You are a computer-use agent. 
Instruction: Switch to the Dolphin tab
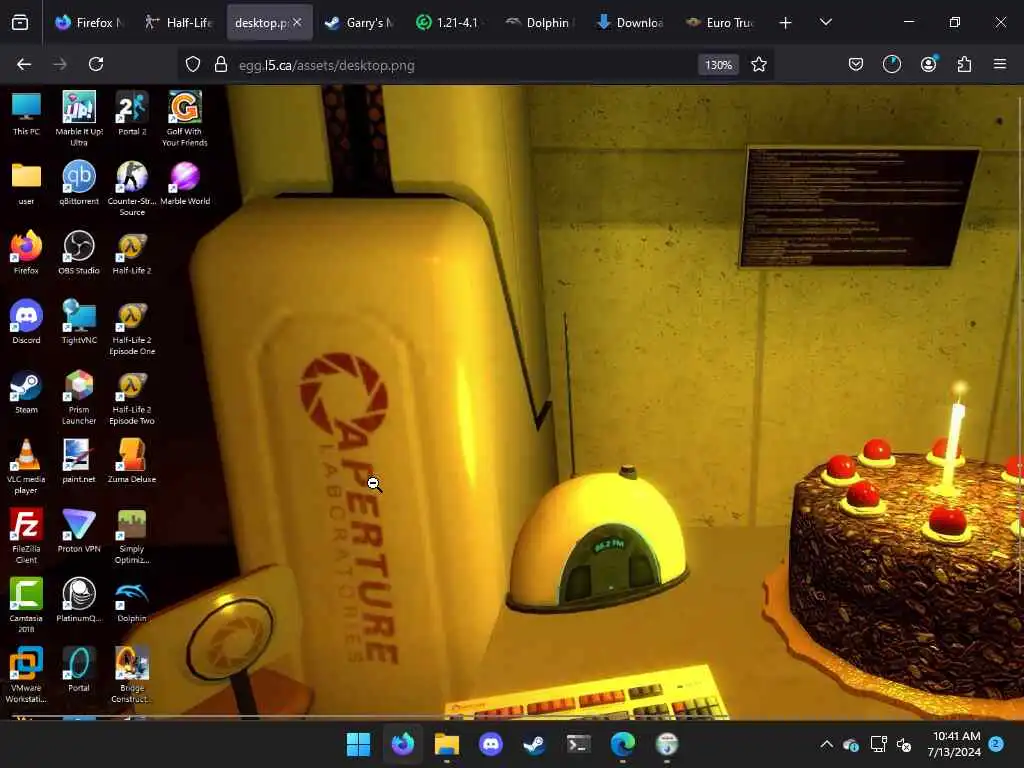pyautogui.click(x=539, y=23)
